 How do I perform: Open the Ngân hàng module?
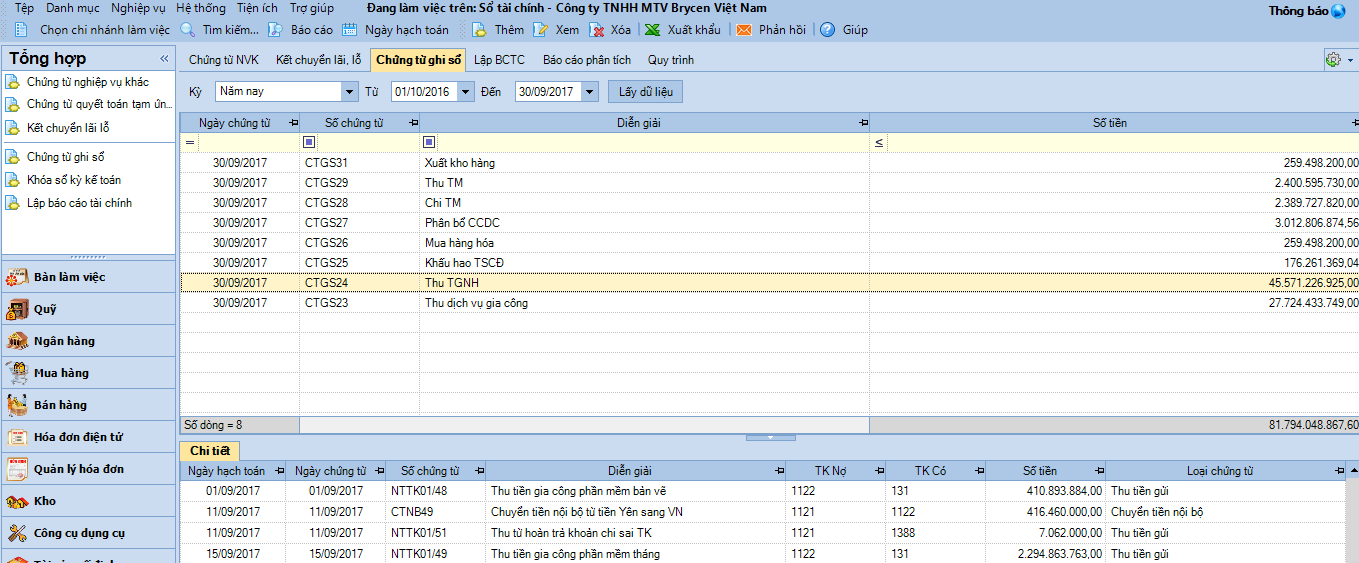click(x=88, y=341)
